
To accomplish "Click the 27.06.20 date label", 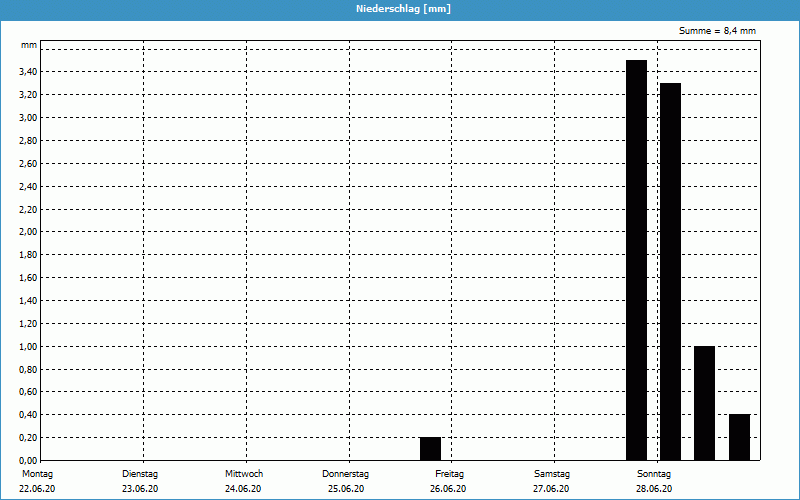I will click(x=551, y=489).
